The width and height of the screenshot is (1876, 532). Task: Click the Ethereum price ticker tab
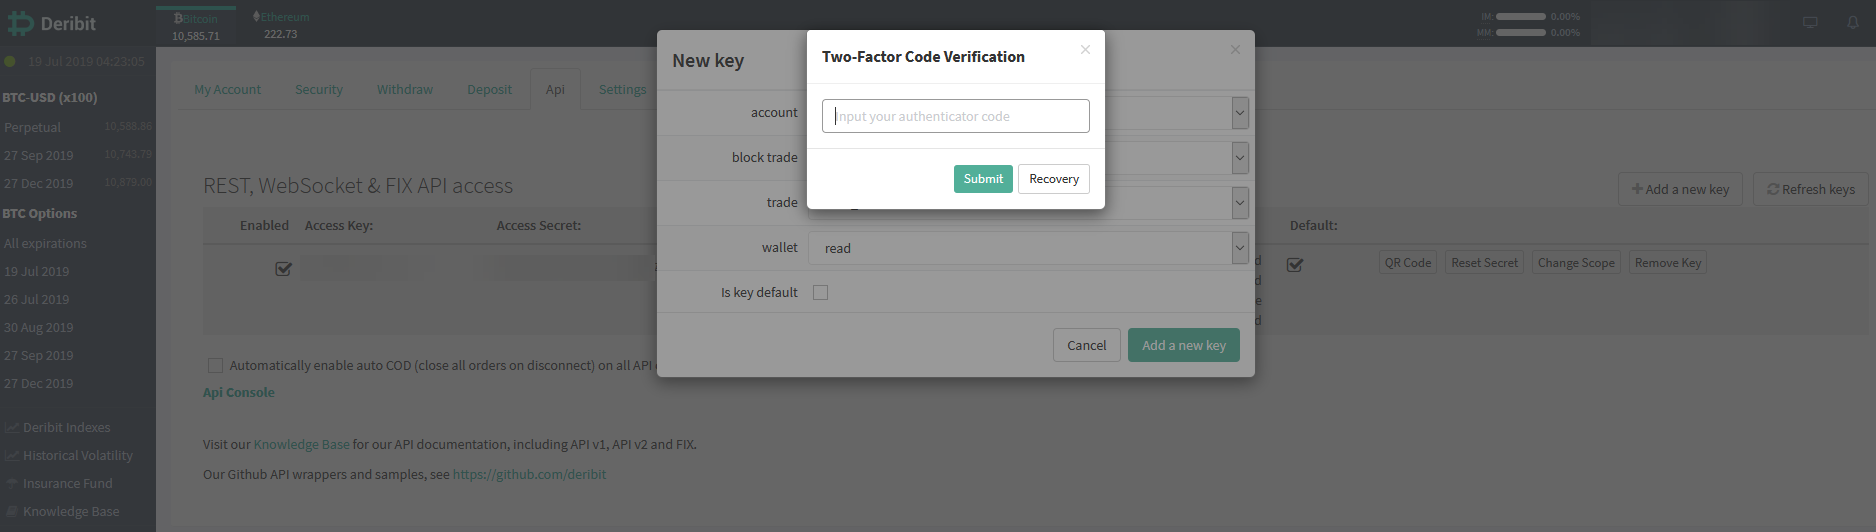(281, 25)
